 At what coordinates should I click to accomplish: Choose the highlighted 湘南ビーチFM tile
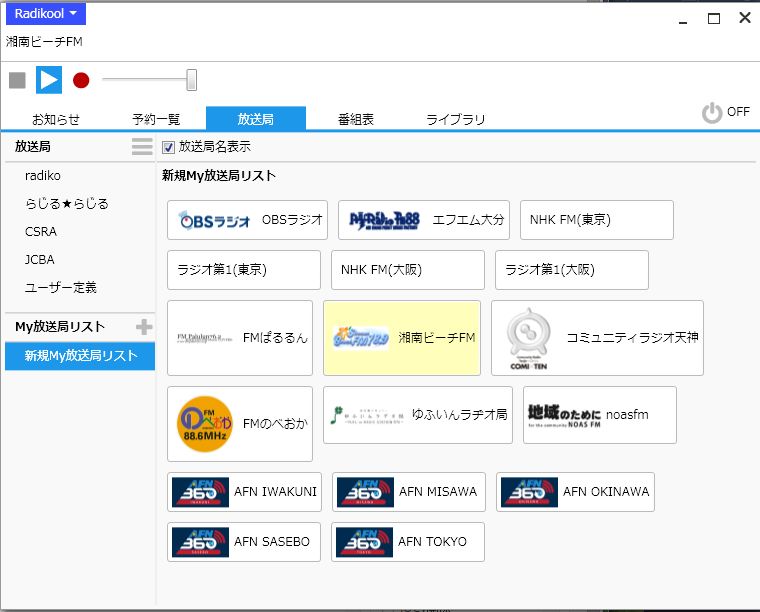point(402,338)
